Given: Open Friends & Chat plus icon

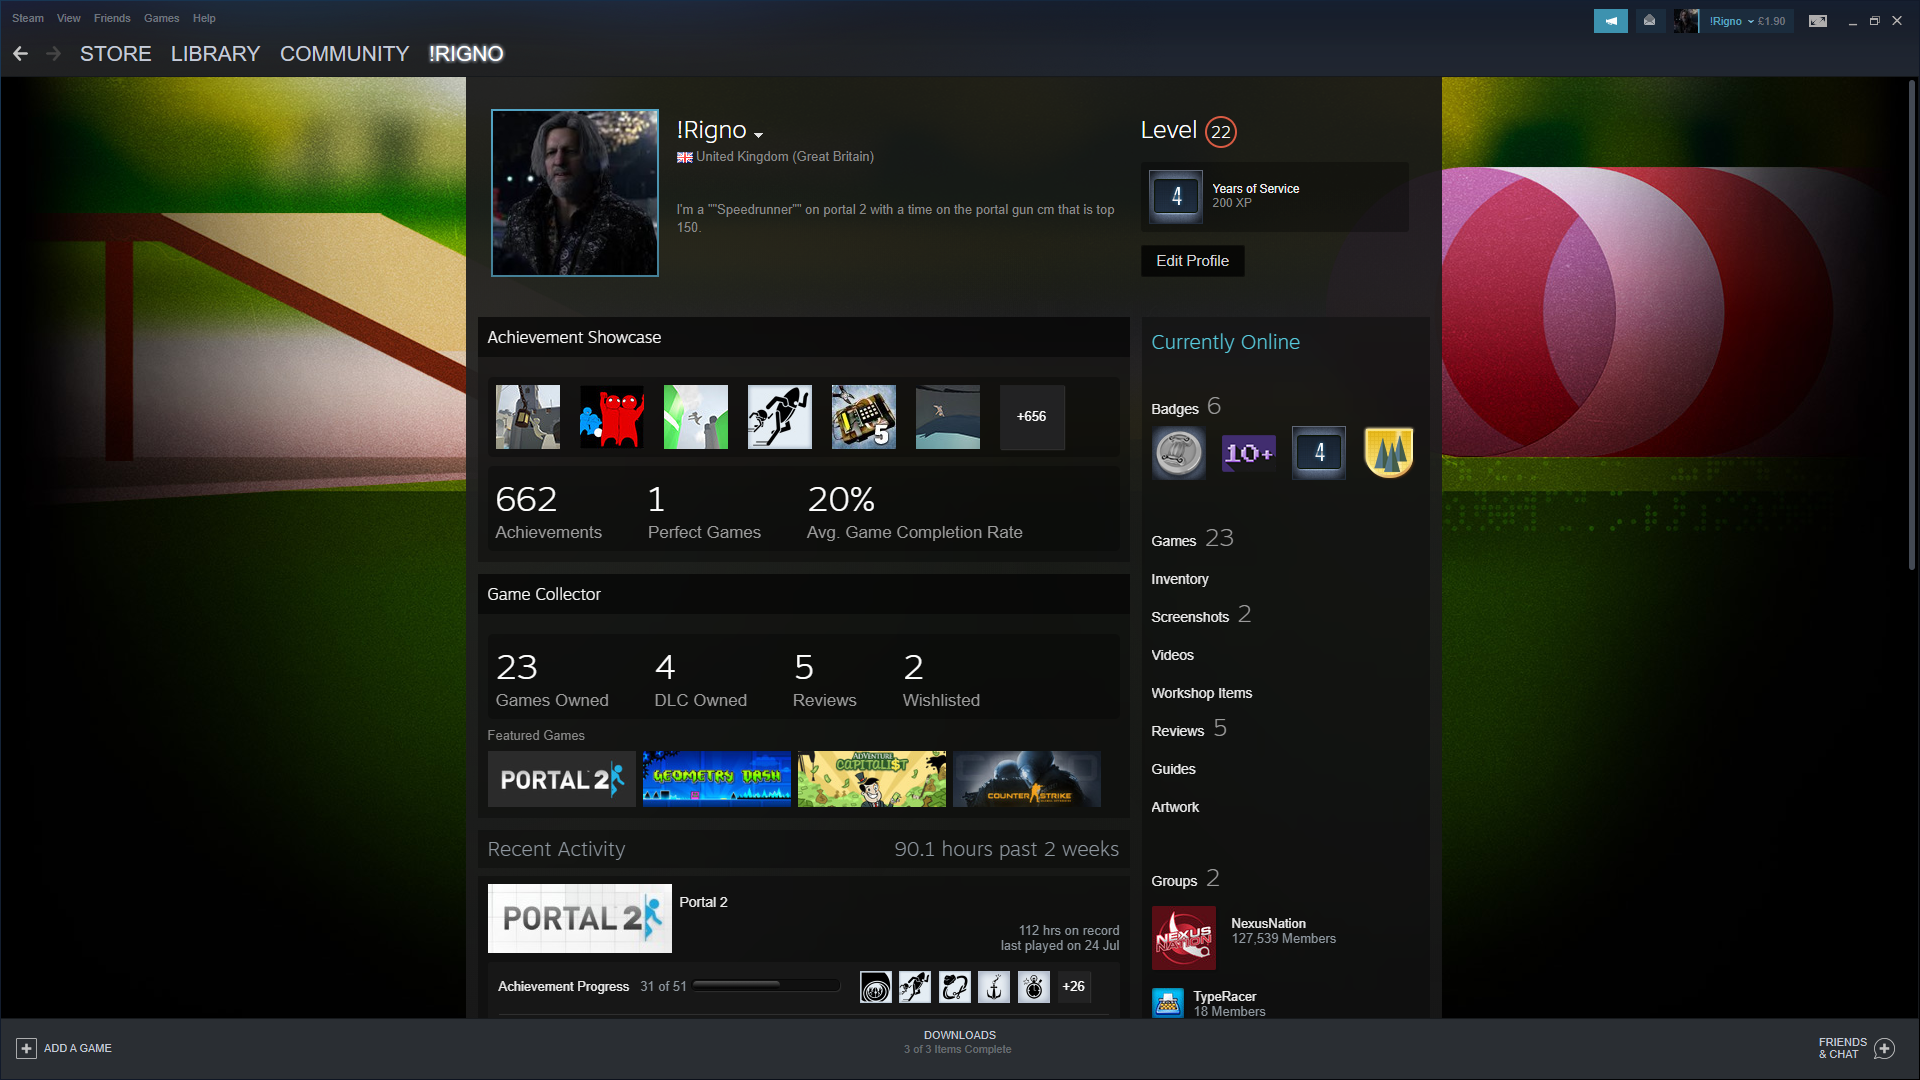Looking at the screenshot, I should tap(1885, 1048).
